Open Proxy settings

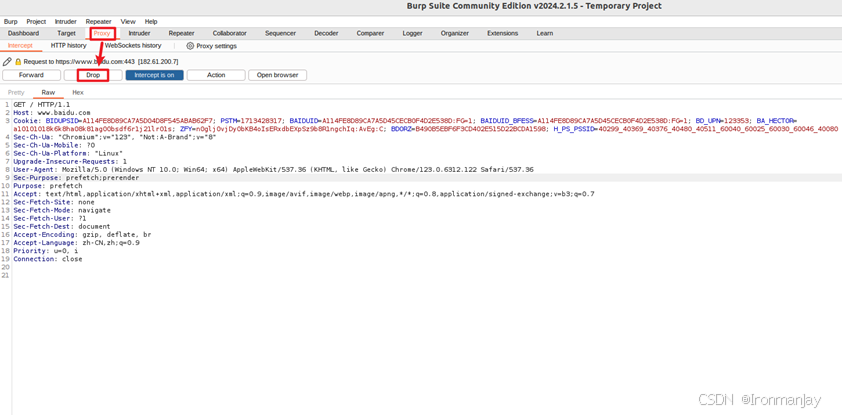tap(212, 46)
